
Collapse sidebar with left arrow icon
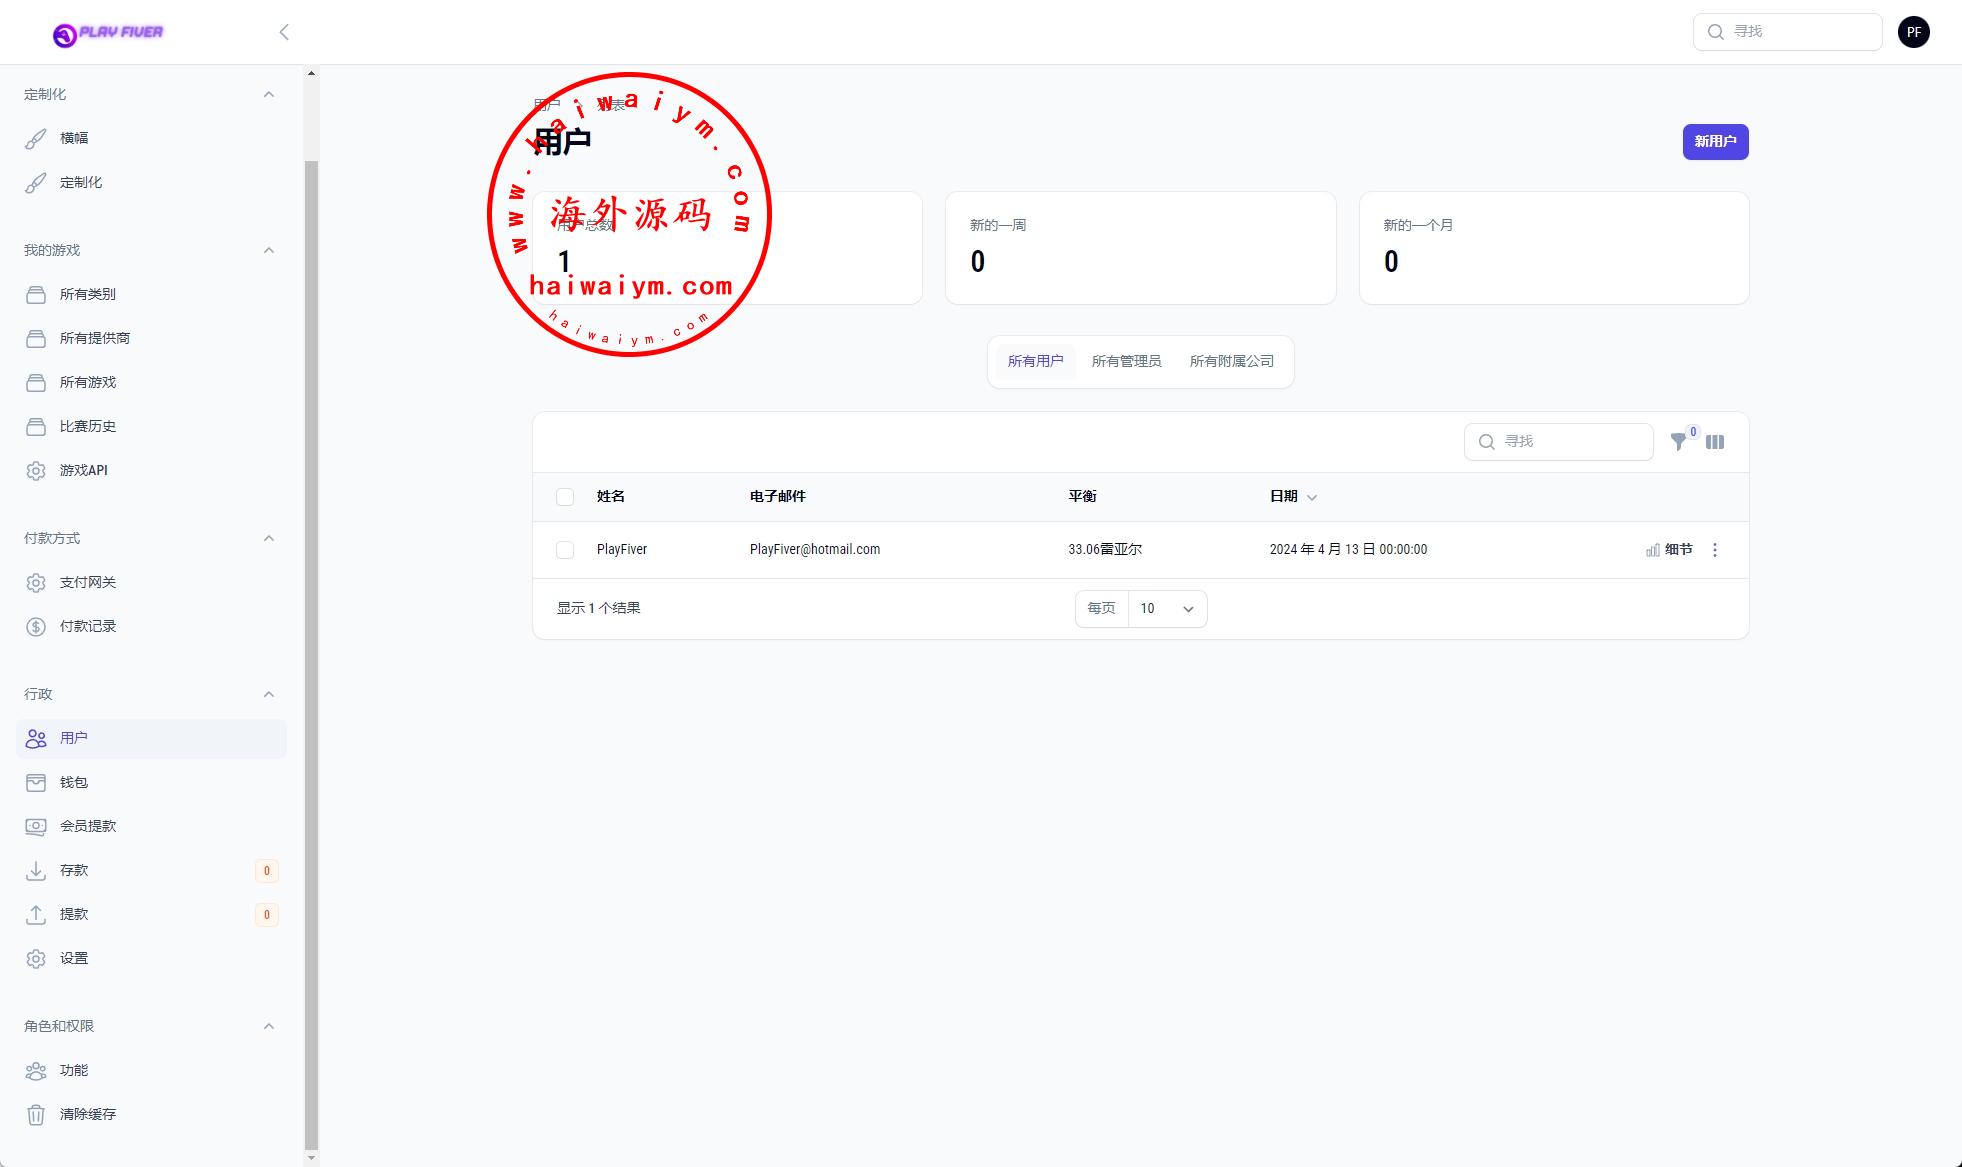284,32
